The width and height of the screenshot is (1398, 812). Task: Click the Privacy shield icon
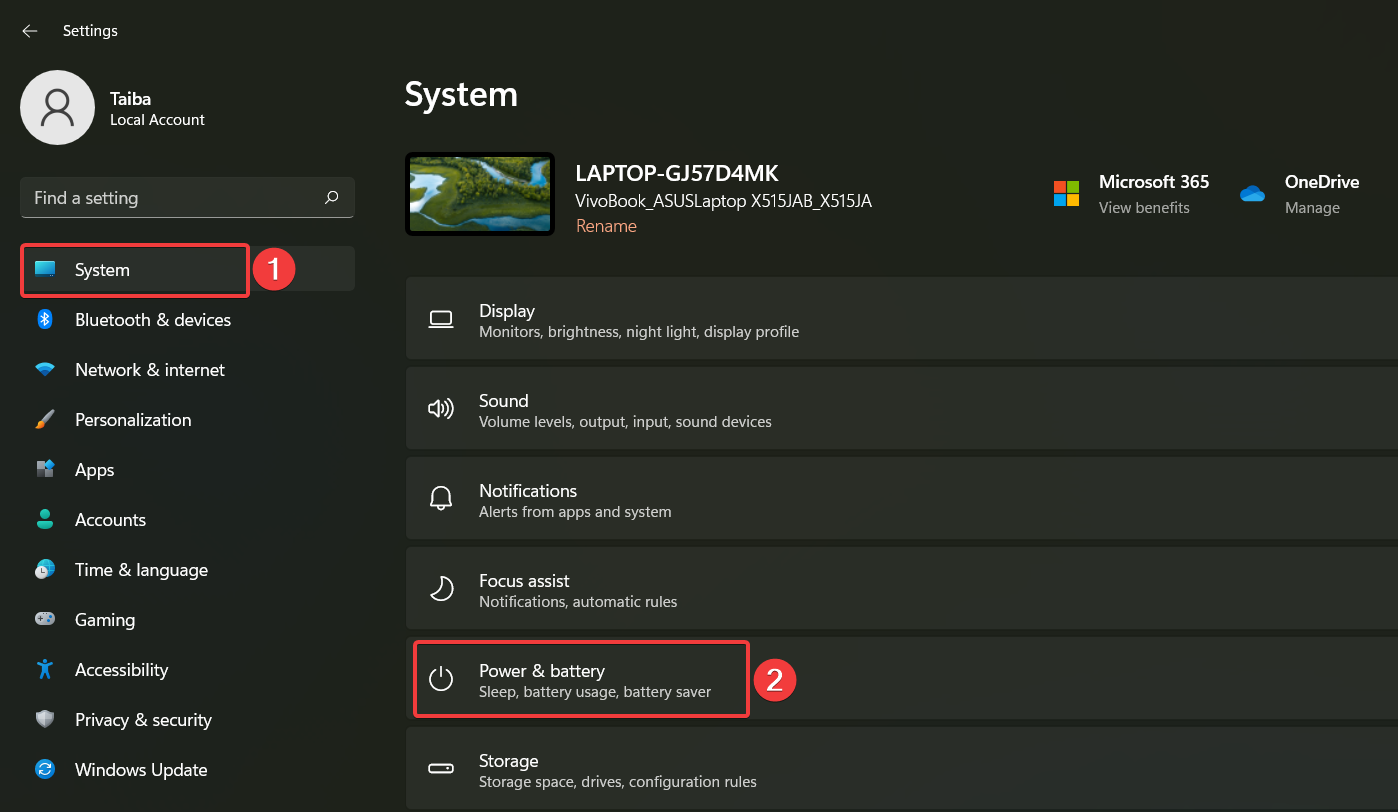[x=45, y=720]
